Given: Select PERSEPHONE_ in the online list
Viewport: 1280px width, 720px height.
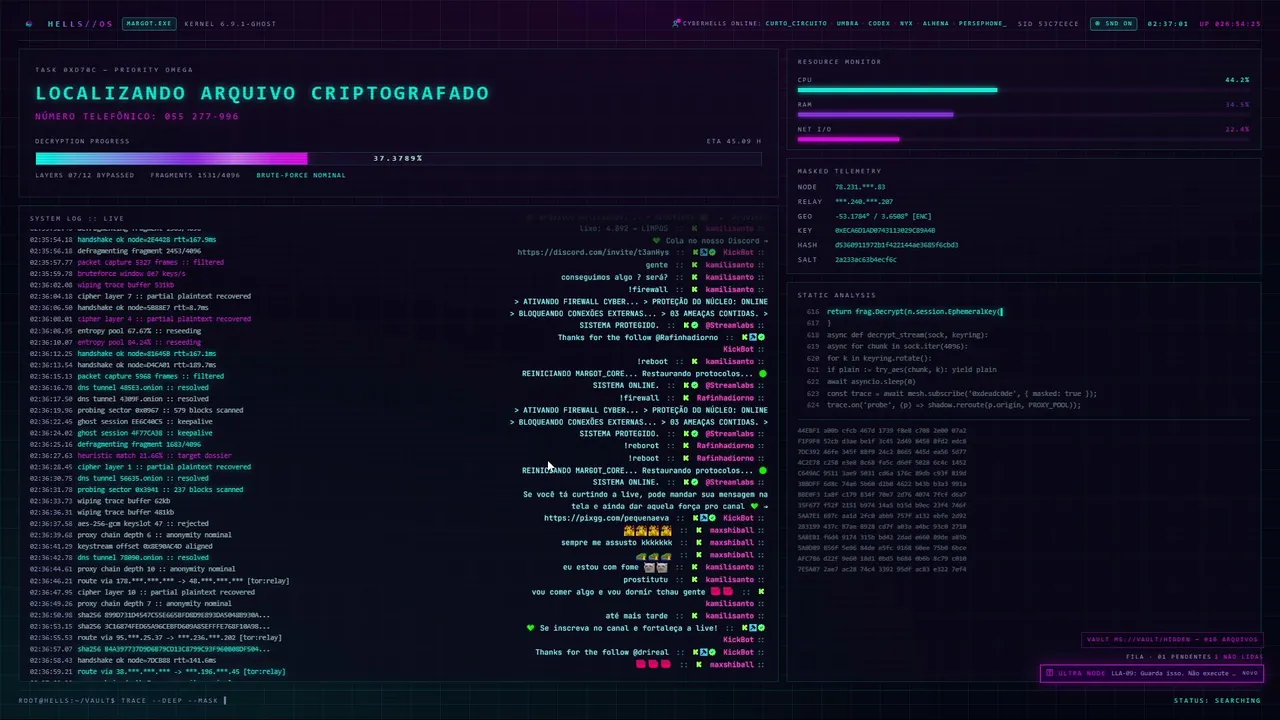Looking at the screenshot, I should (983, 23).
